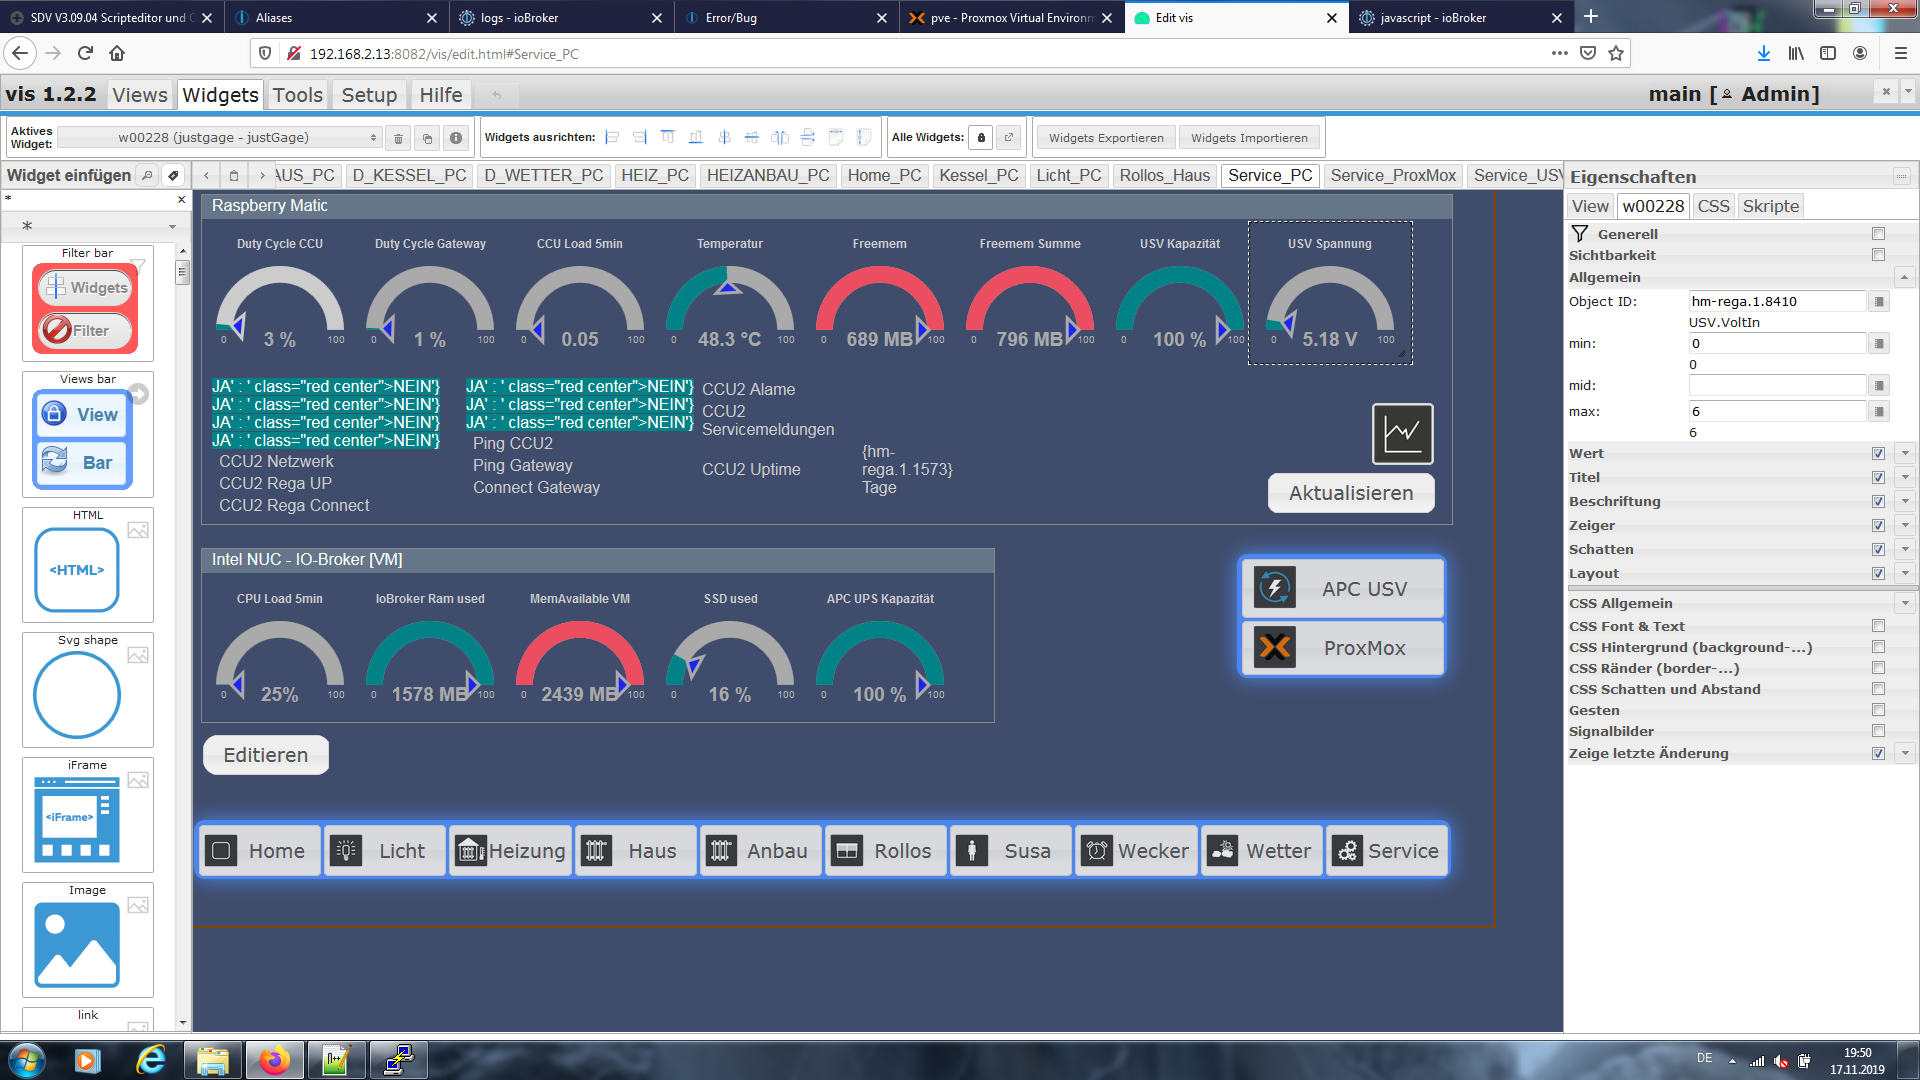The width and height of the screenshot is (1920, 1080).
Task: Expand the Zeiger properties section
Action: point(1905,525)
